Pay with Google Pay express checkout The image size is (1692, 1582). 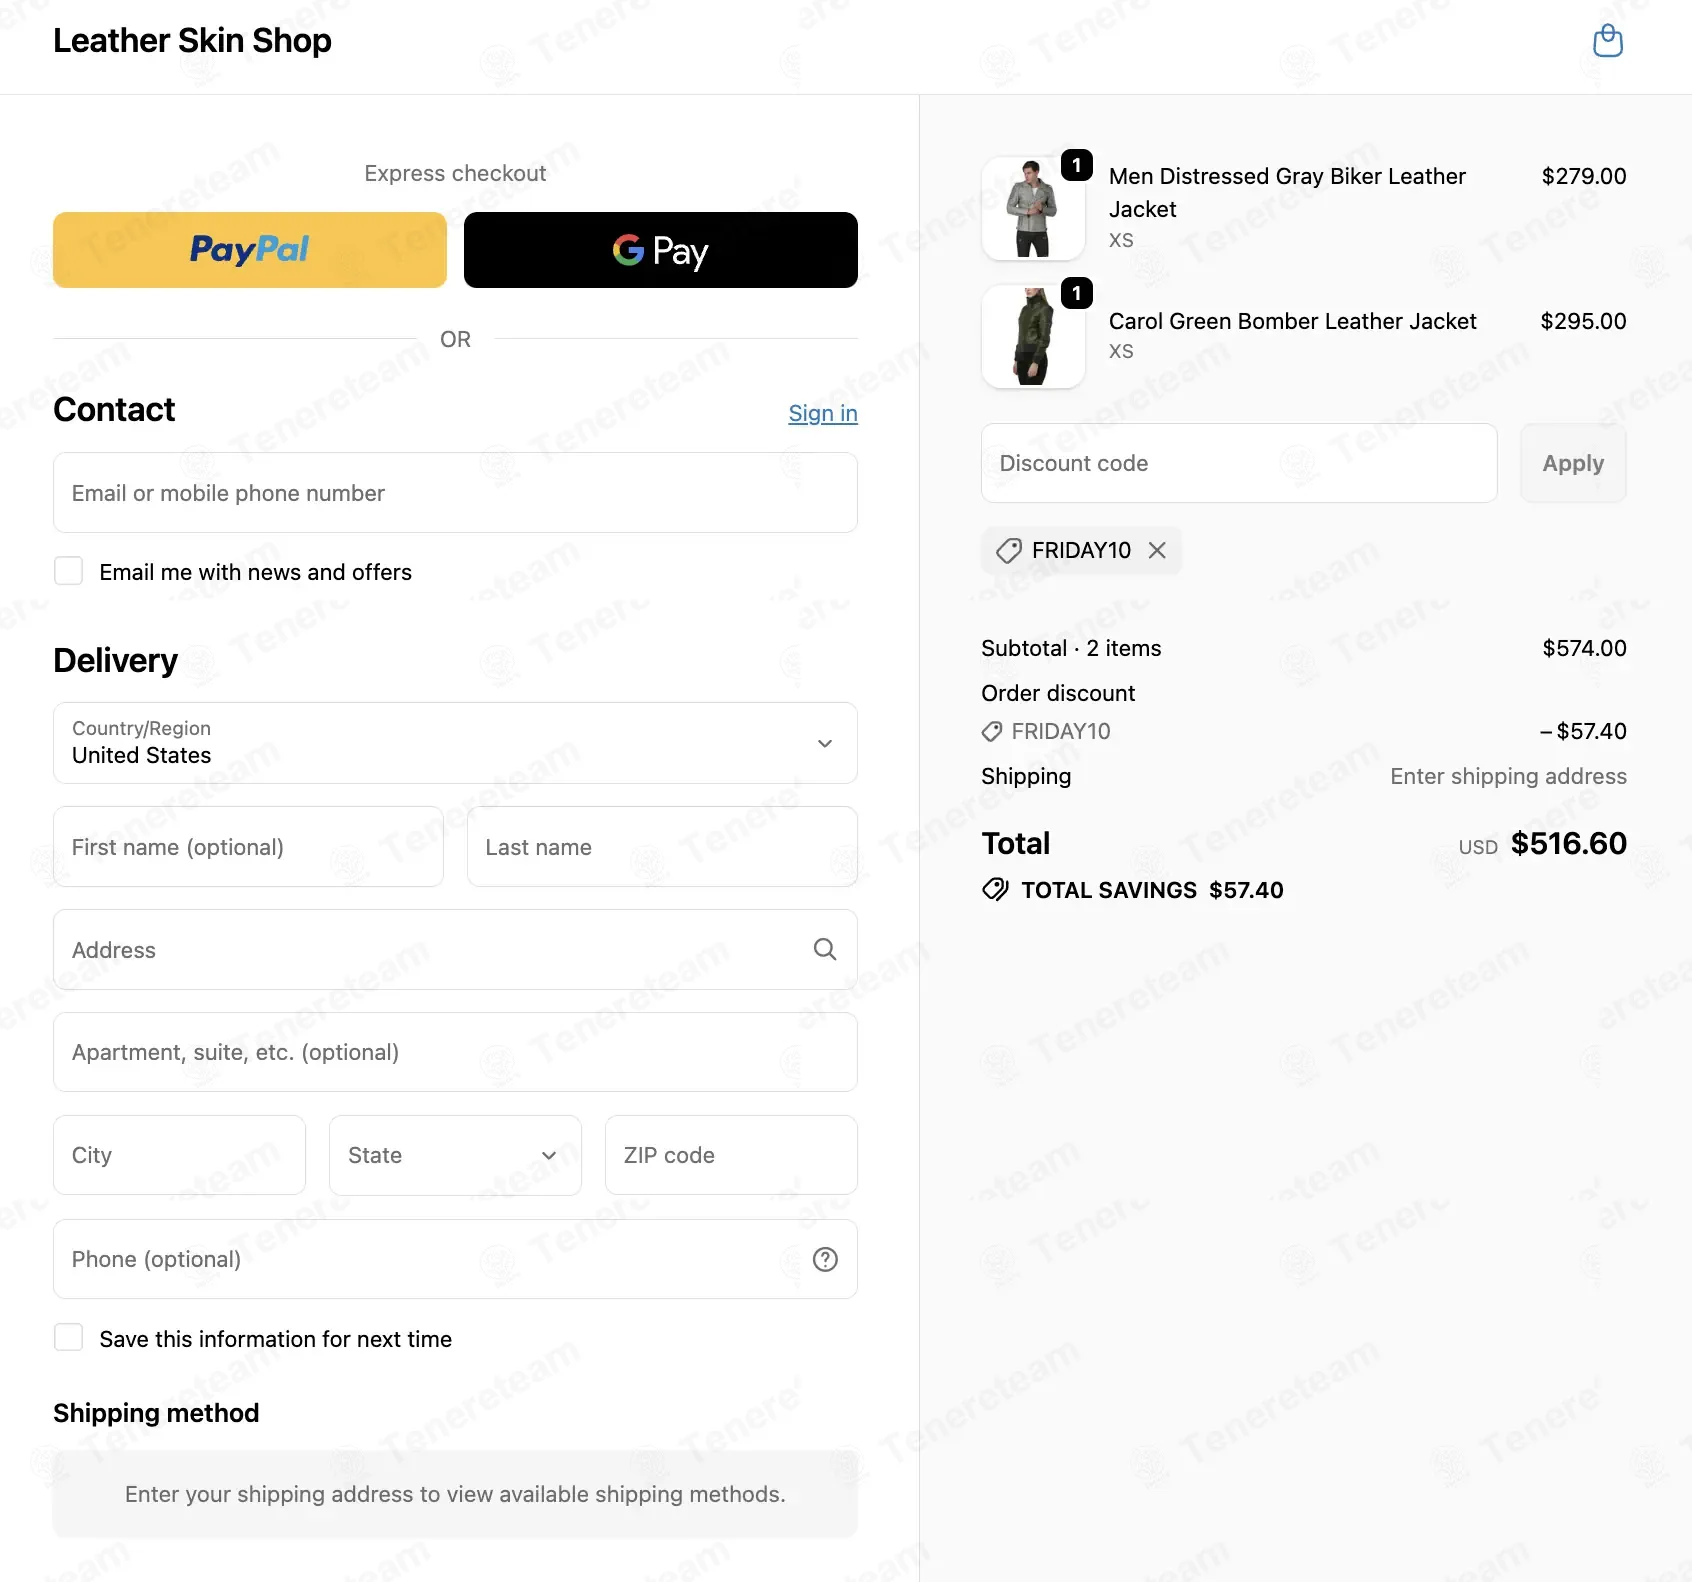coord(661,250)
